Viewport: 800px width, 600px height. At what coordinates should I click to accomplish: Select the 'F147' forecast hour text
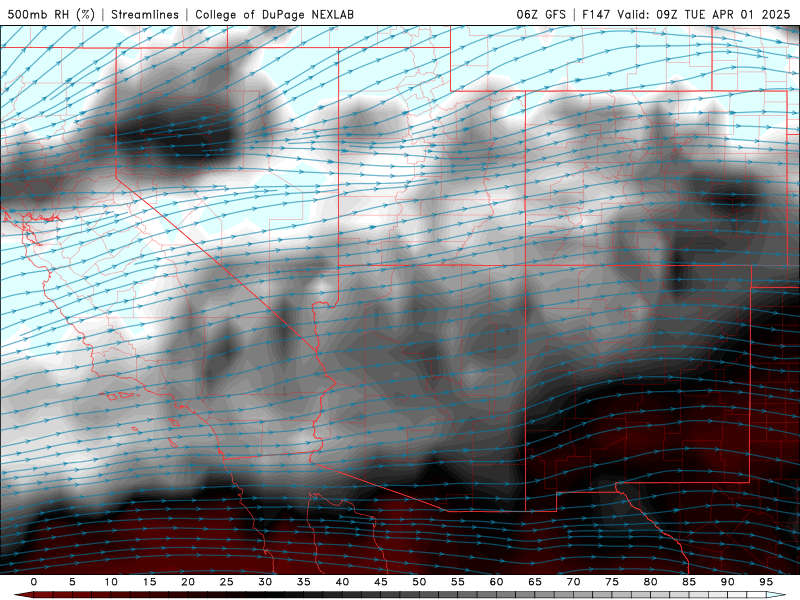click(596, 14)
